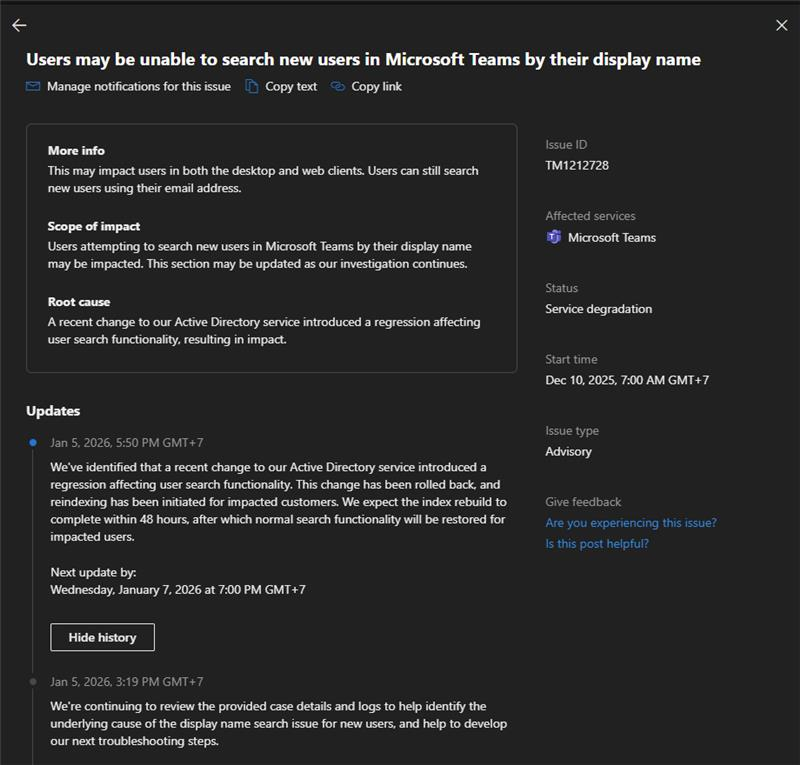Click 'Is this post helpful?' link
The width and height of the screenshot is (800, 765).
[597, 544]
